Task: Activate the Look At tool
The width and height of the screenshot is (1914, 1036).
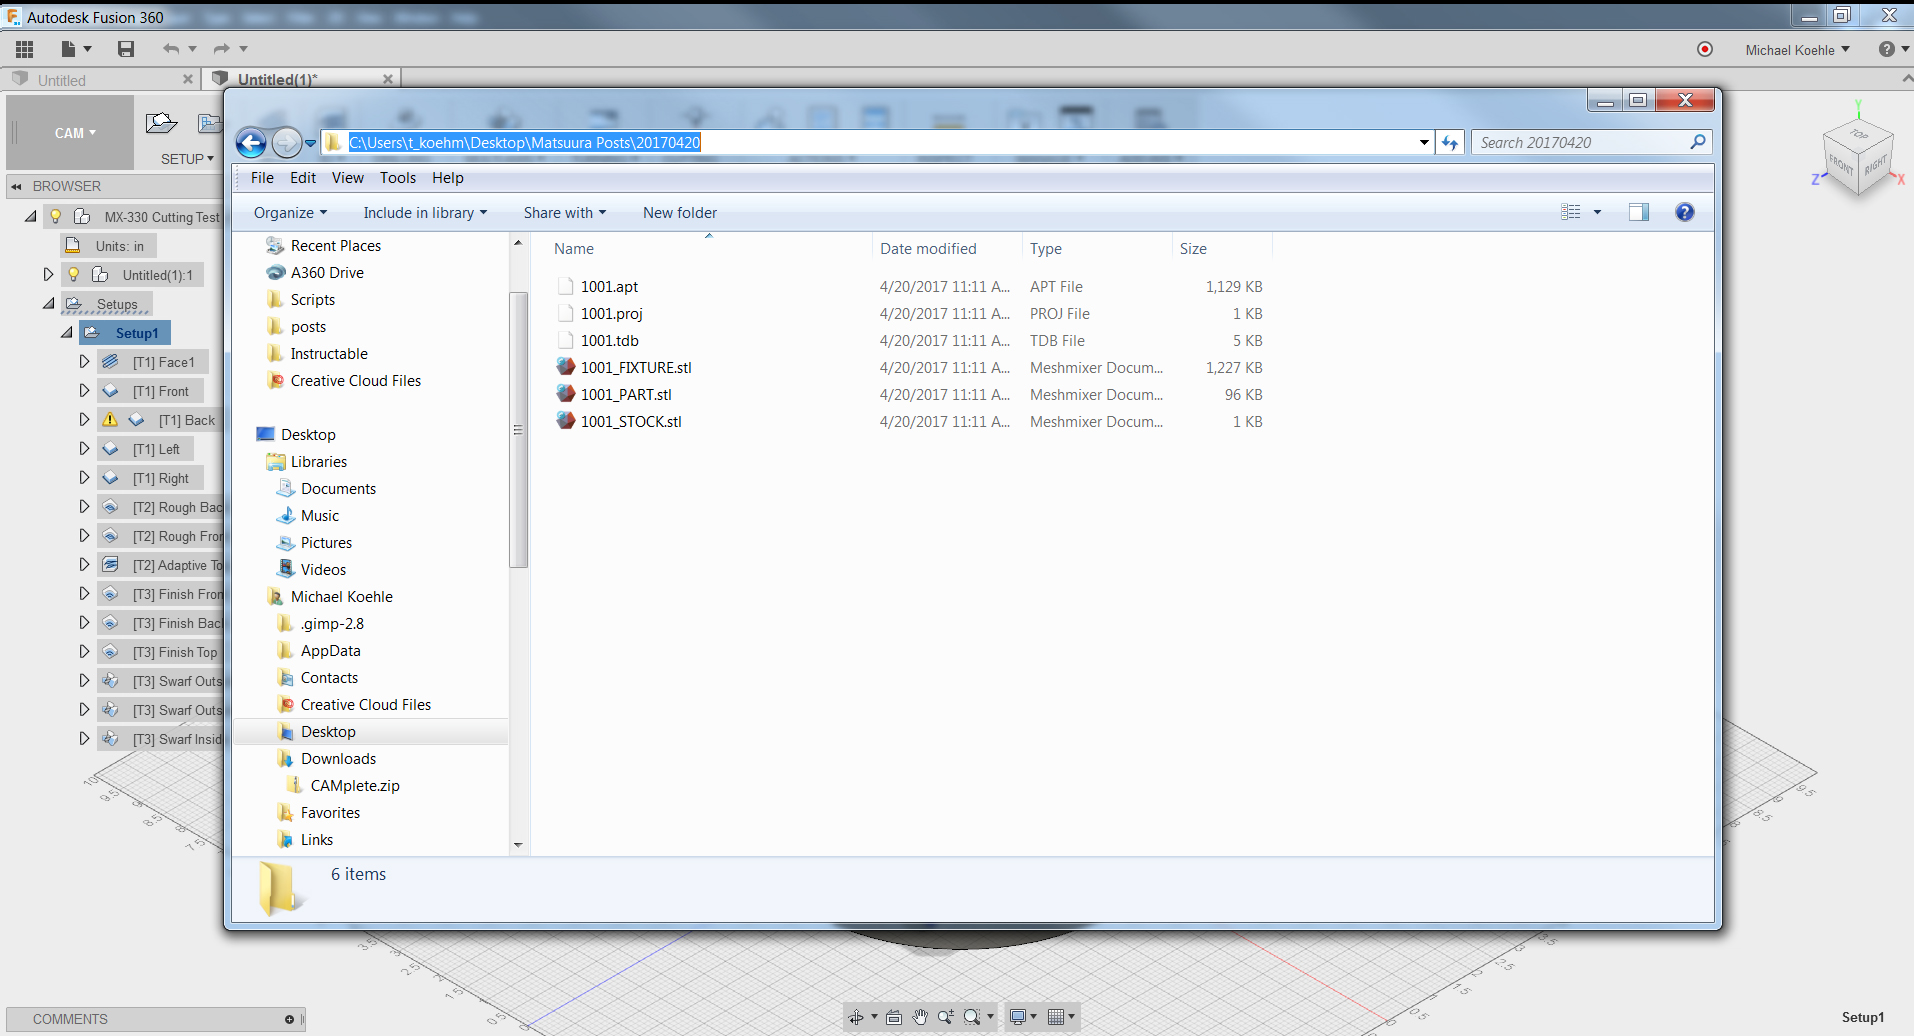Action: point(894,1017)
